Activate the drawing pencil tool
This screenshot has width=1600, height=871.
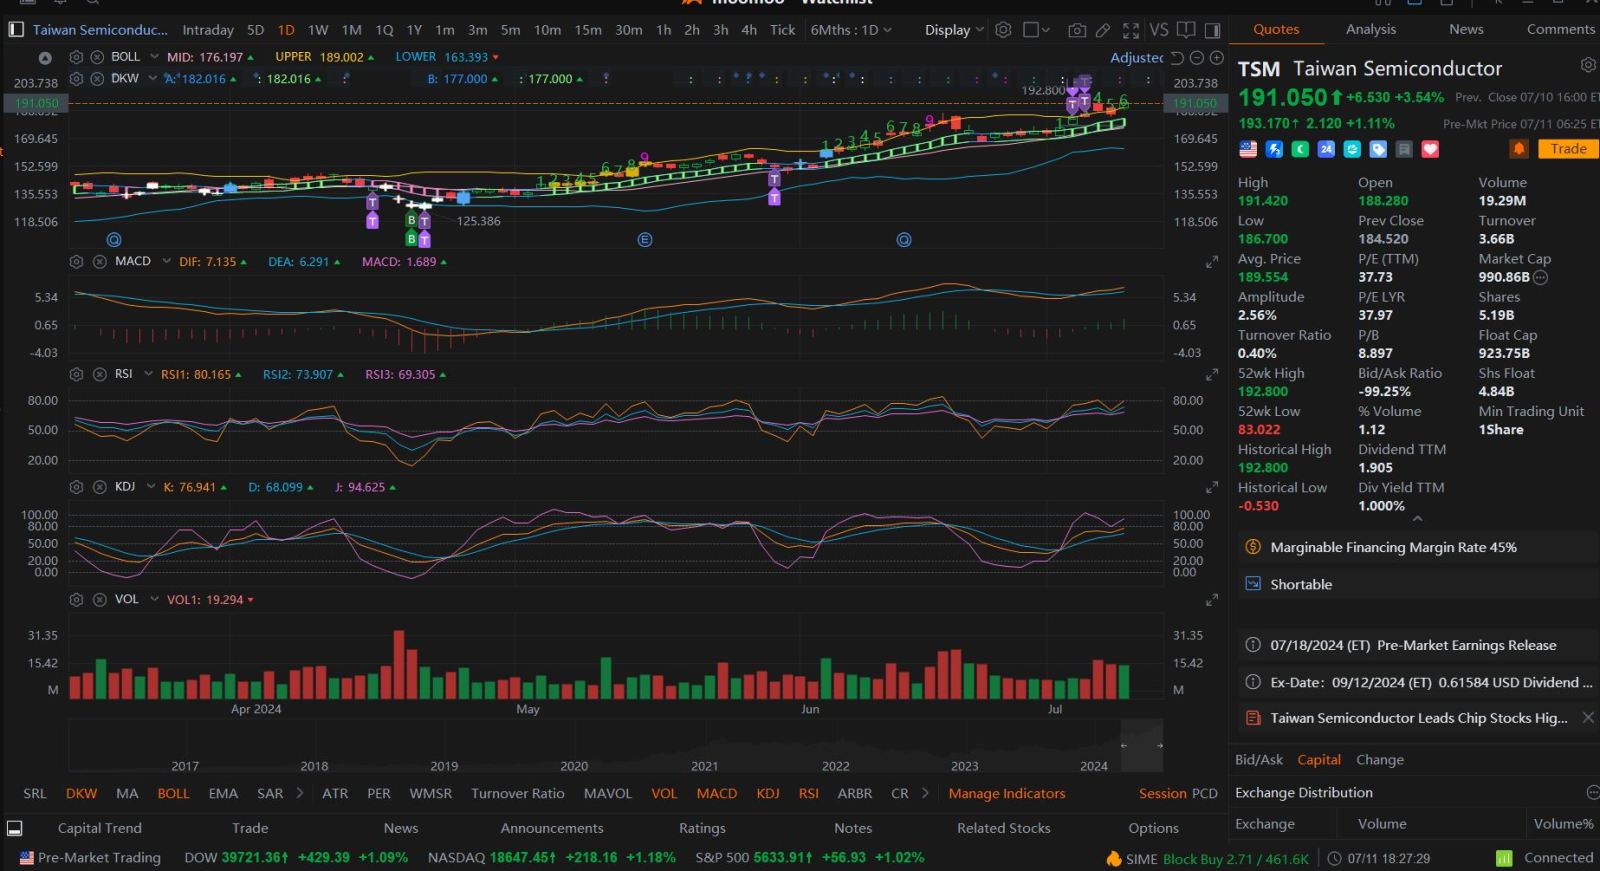coord(1103,30)
